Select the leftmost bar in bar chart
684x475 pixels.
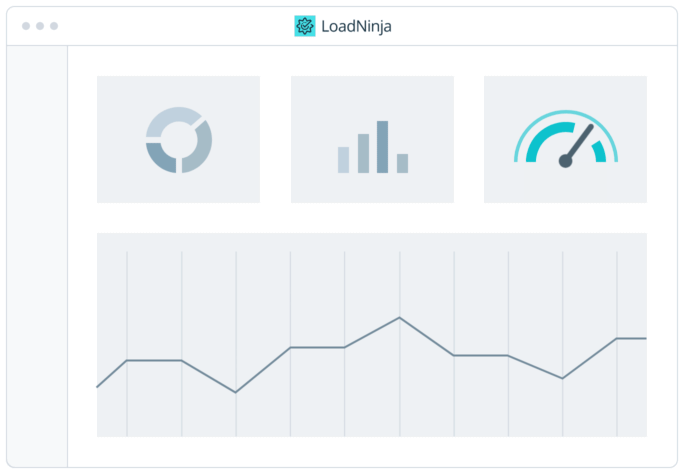[343, 160]
